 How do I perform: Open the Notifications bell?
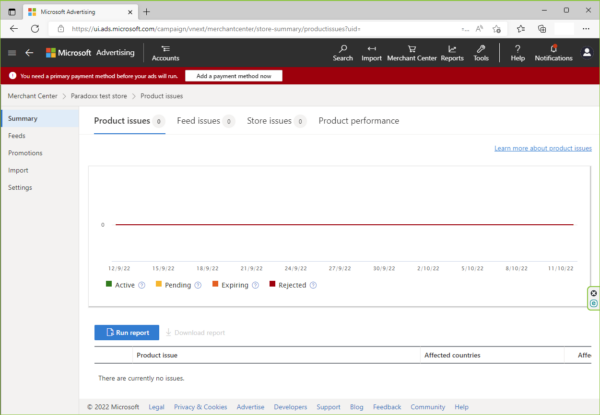553,53
